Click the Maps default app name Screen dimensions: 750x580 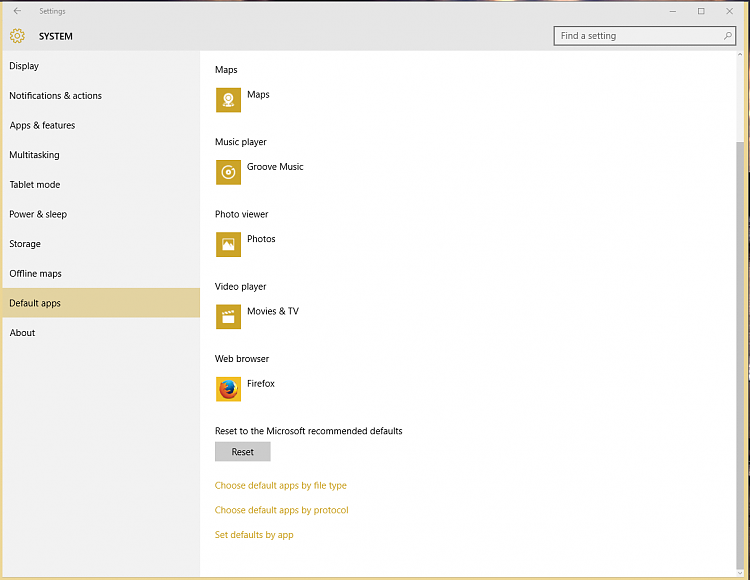tap(258, 95)
